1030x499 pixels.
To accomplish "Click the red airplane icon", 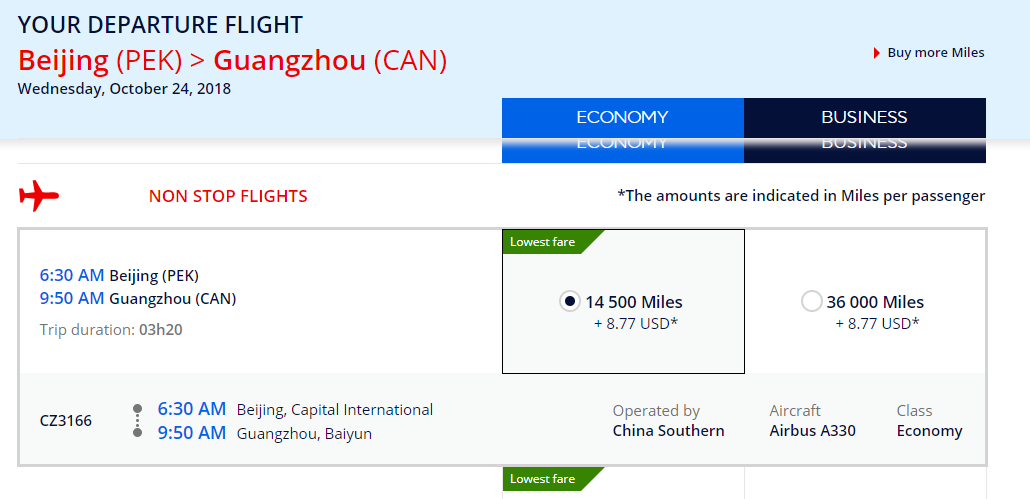I will 39,196.
